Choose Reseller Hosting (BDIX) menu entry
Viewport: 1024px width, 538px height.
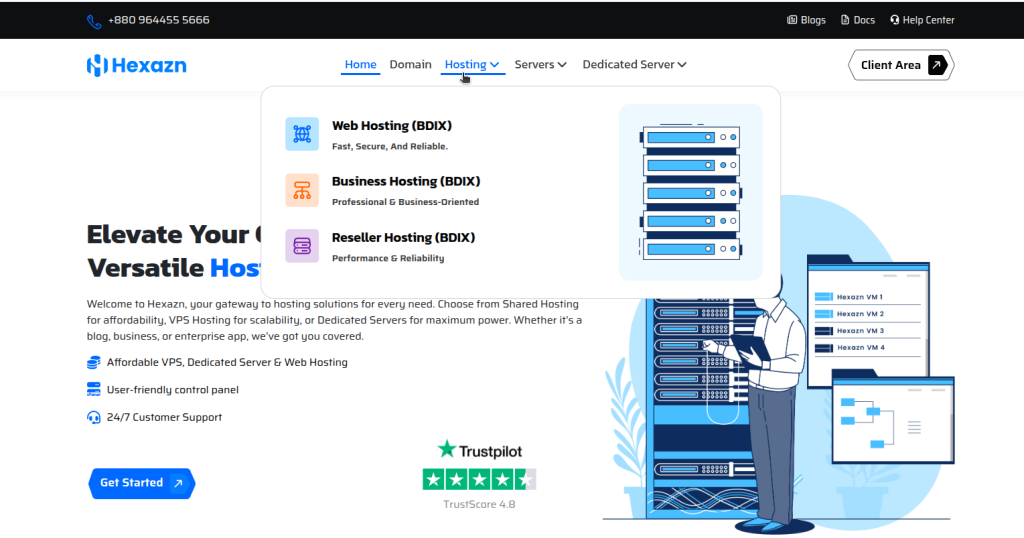404,238
